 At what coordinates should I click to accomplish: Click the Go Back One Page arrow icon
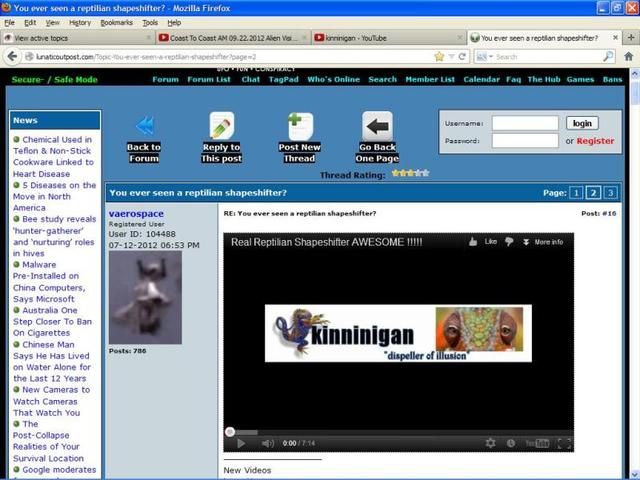coord(377,126)
